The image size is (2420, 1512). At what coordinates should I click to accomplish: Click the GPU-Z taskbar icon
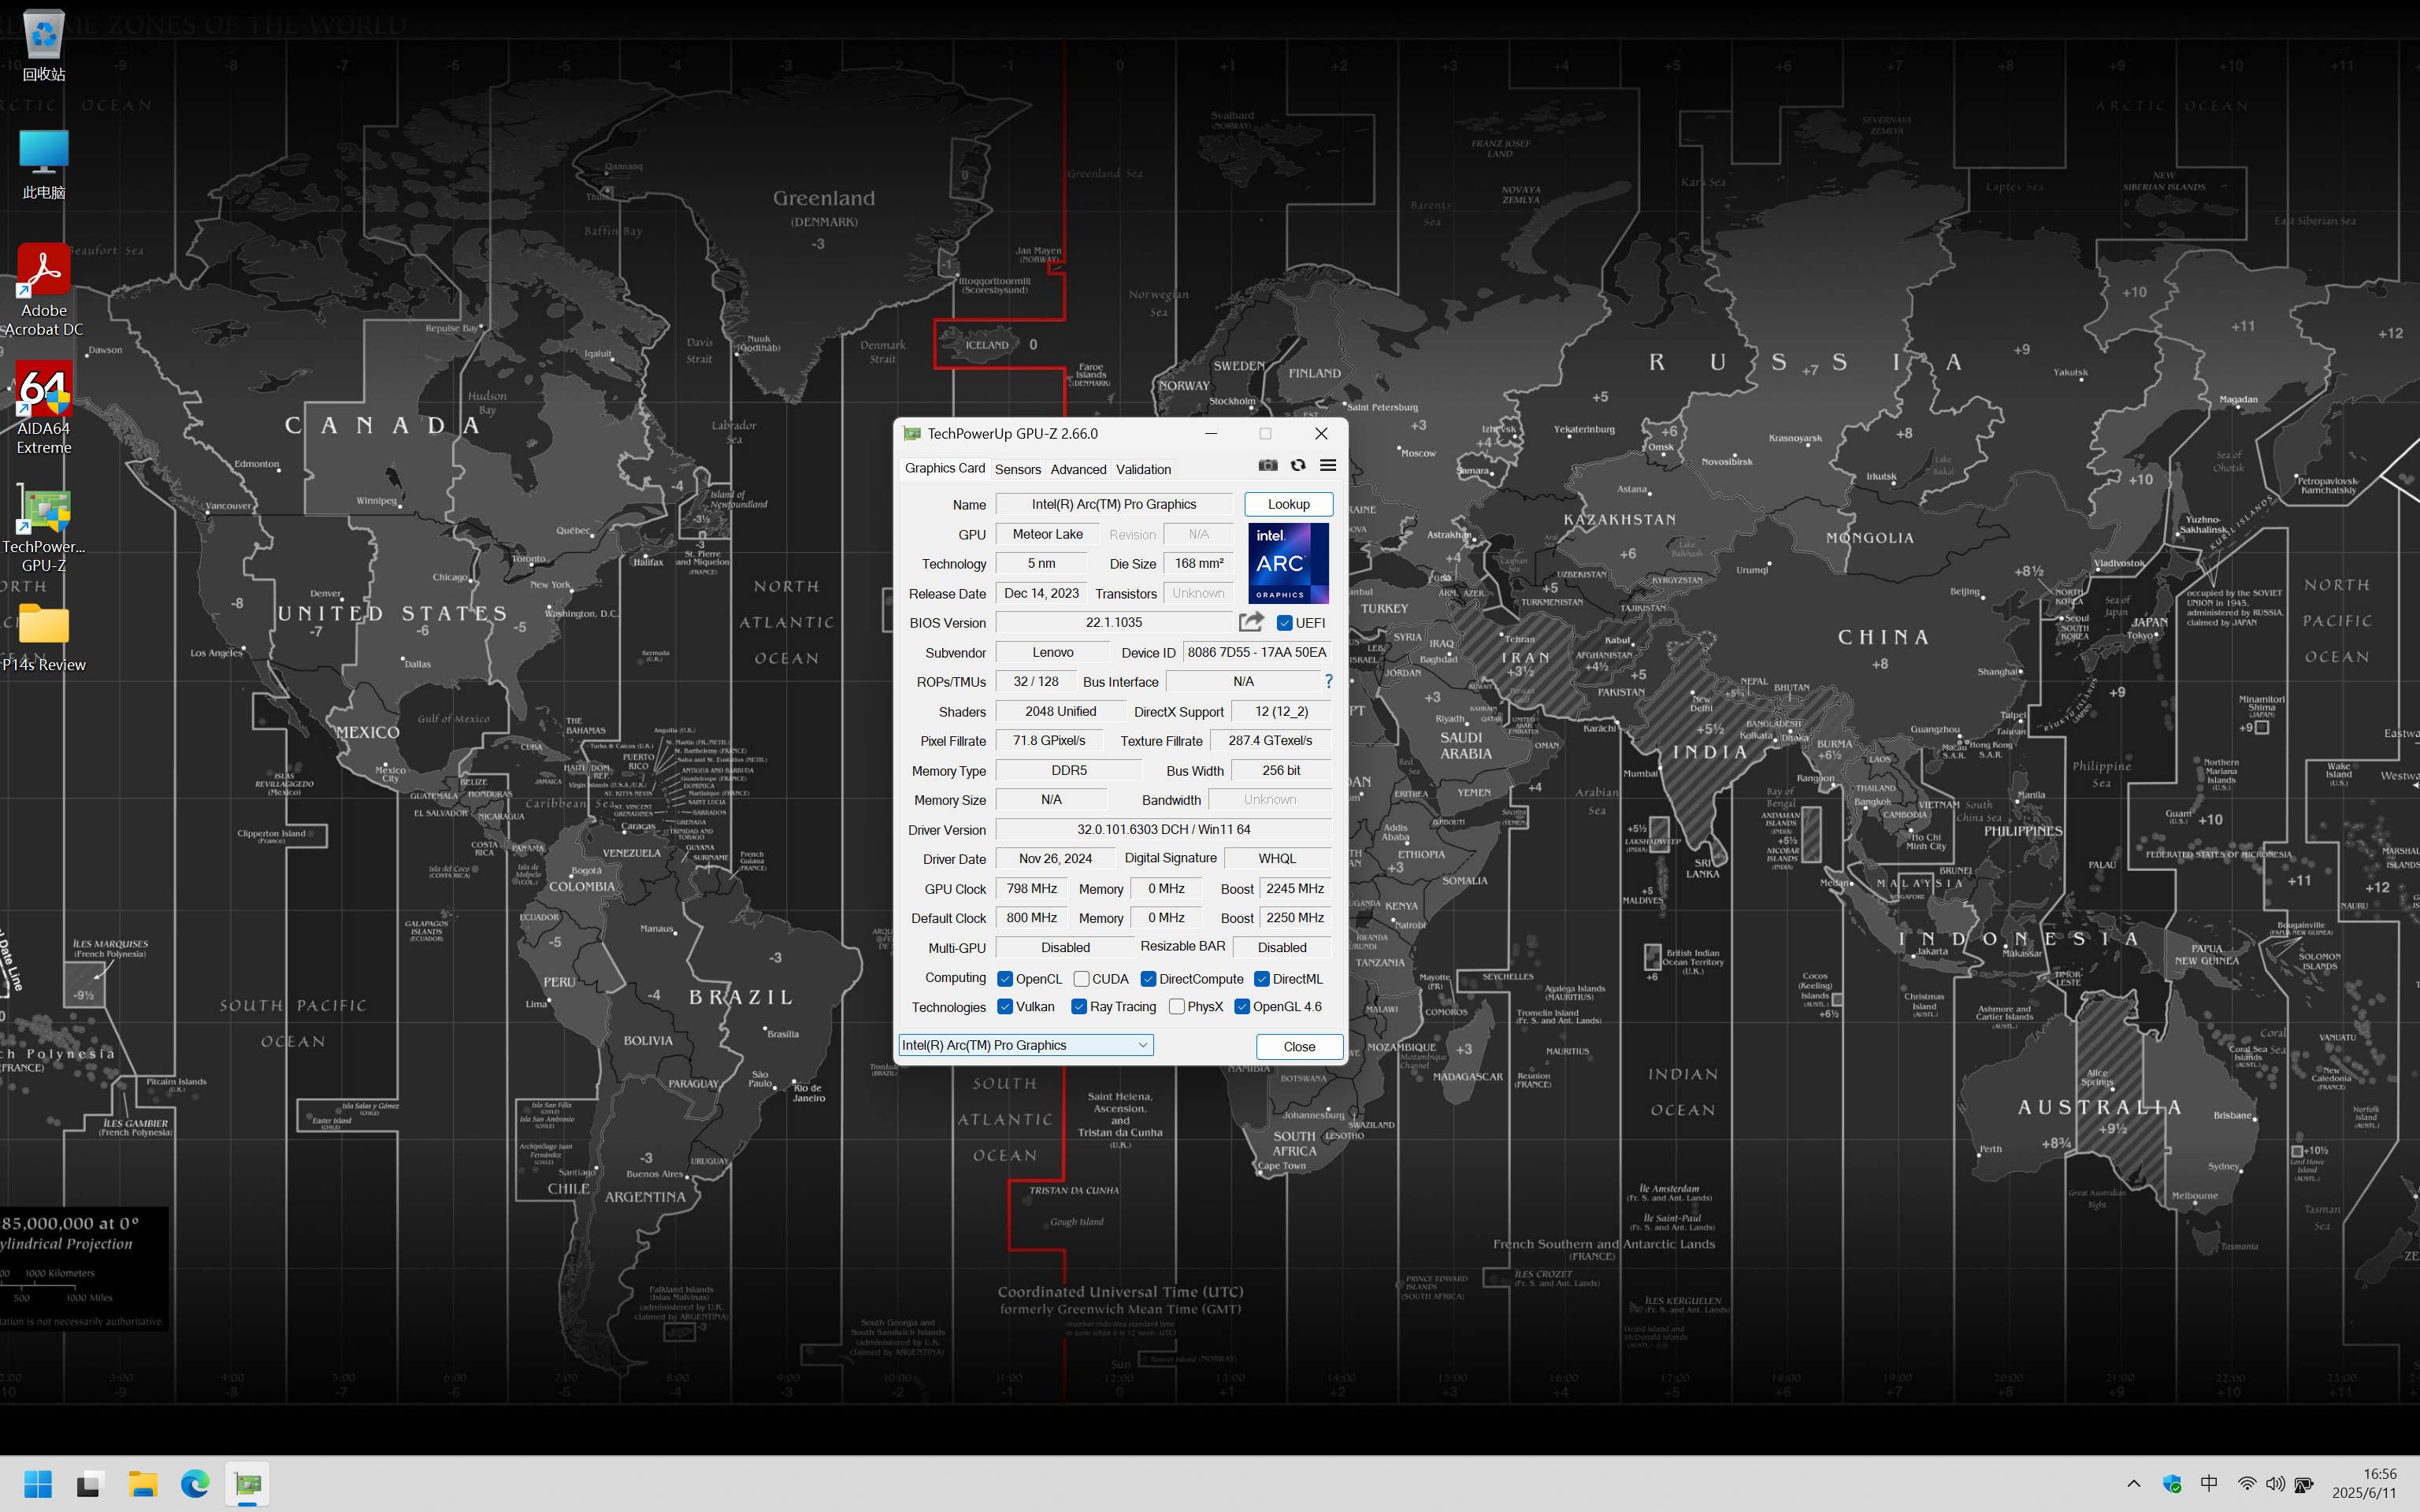(247, 1484)
